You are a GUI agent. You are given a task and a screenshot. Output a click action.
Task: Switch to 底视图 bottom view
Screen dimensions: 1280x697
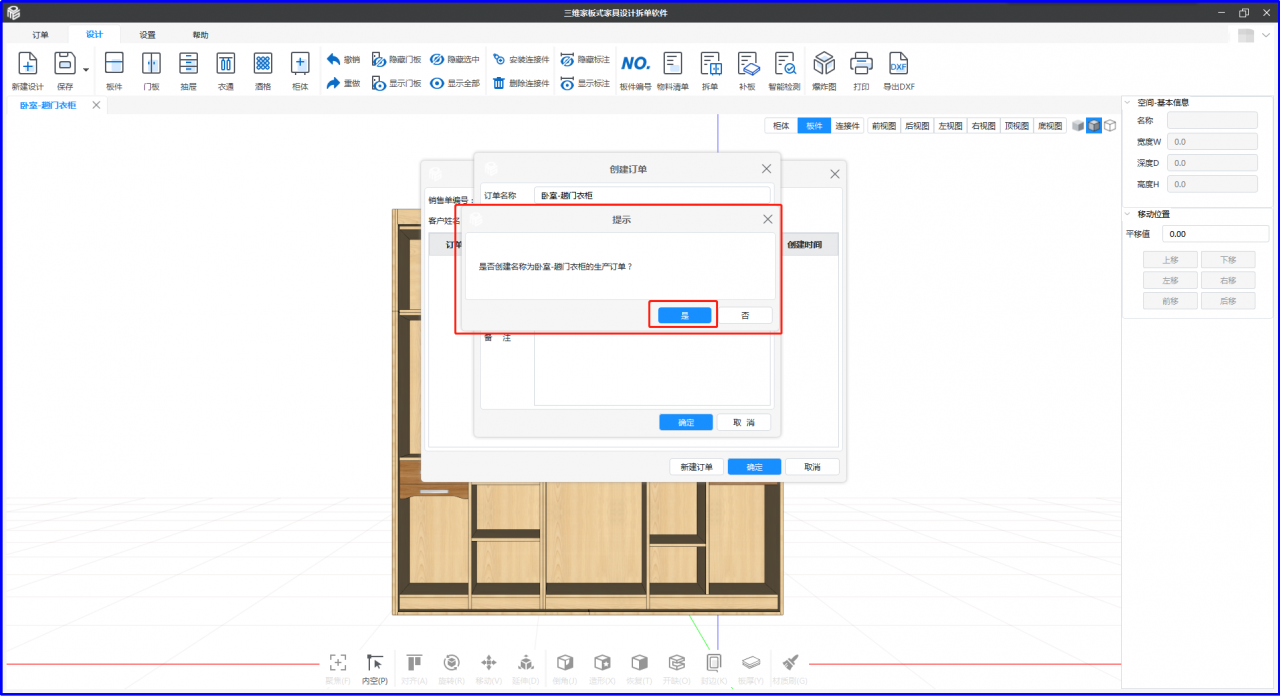pyautogui.click(x=1050, y=126)
